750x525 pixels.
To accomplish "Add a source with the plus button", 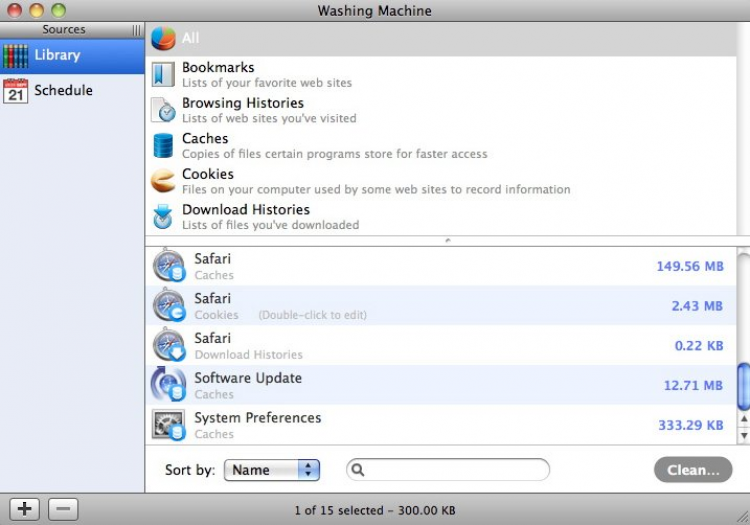I will [24, 509].
